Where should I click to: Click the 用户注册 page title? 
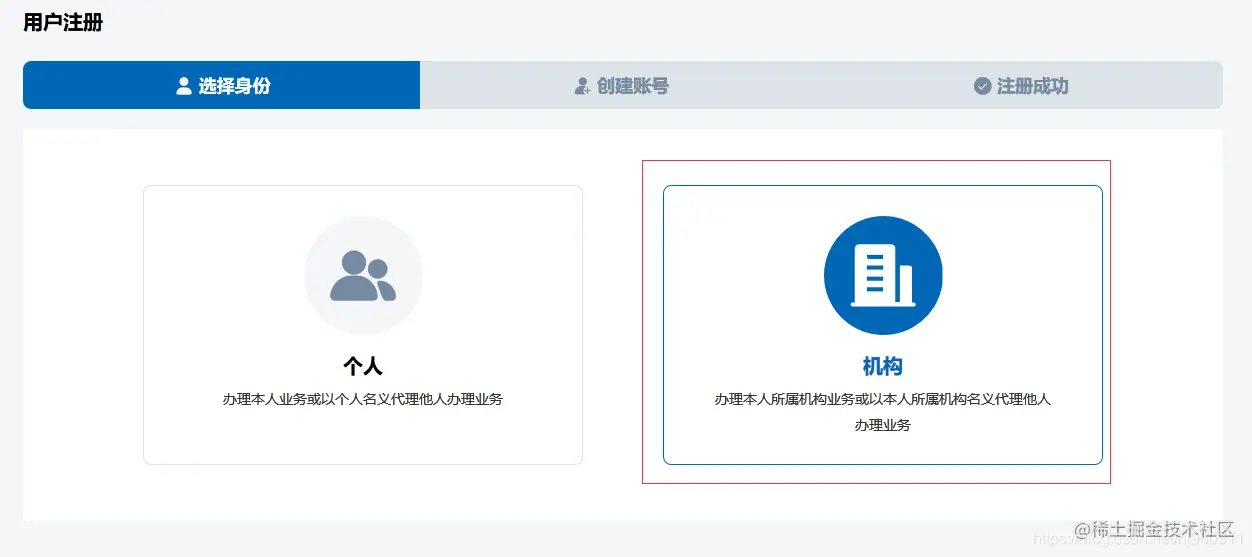point(63,22)
